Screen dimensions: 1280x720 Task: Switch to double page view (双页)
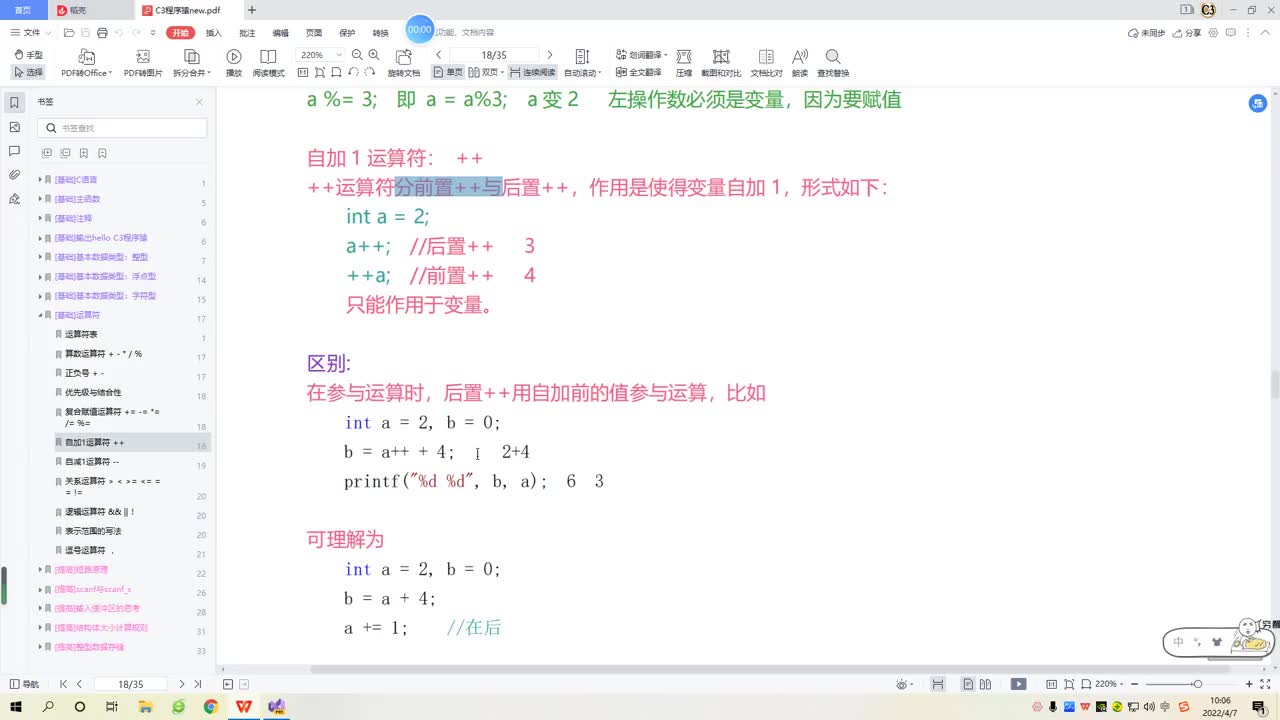pos(486,72)
